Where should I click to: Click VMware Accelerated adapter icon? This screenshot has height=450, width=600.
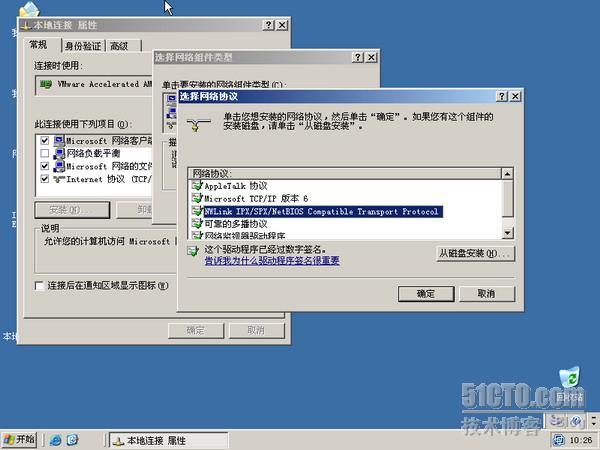(46, 84)
